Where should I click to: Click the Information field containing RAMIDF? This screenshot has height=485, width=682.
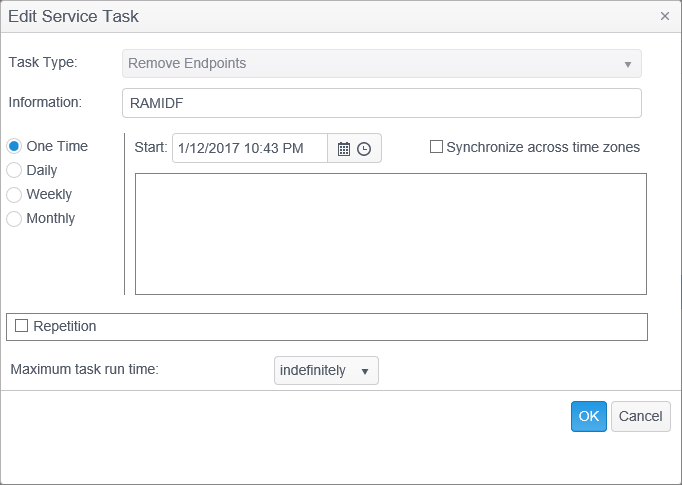380,103
